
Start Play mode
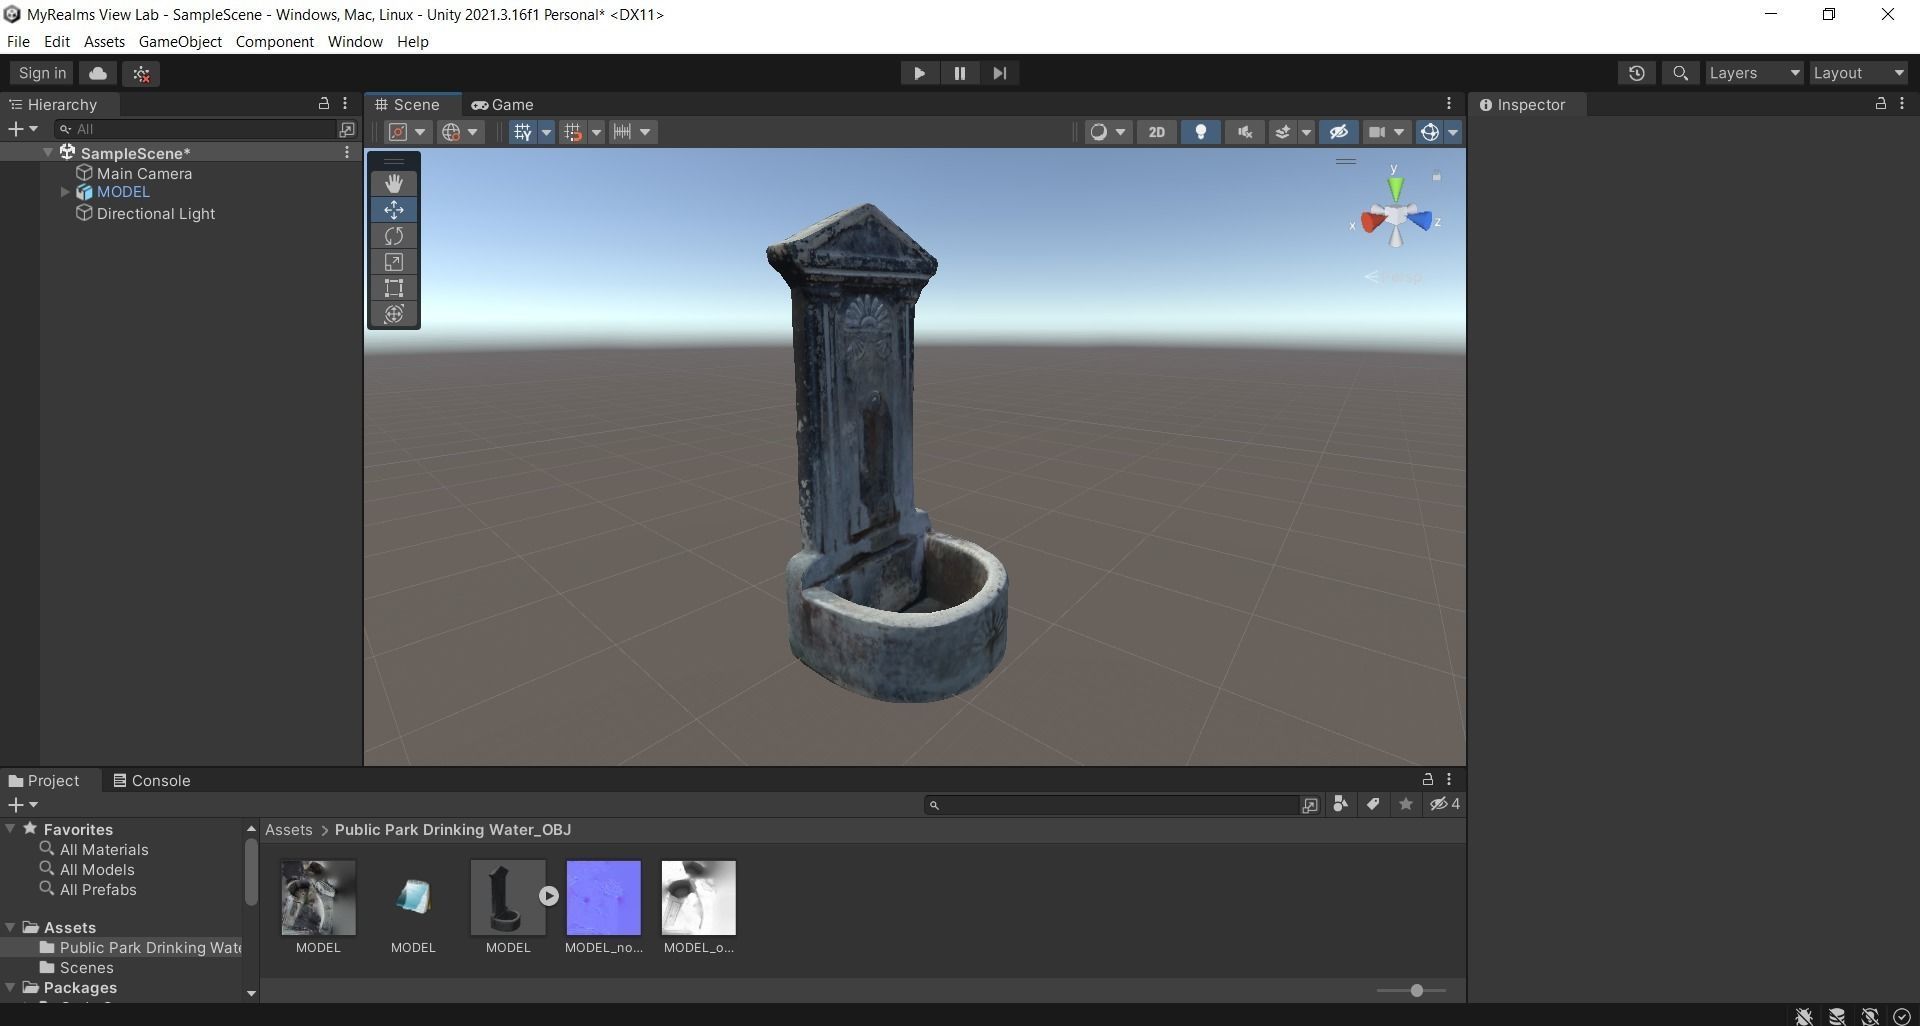(919, 73)
